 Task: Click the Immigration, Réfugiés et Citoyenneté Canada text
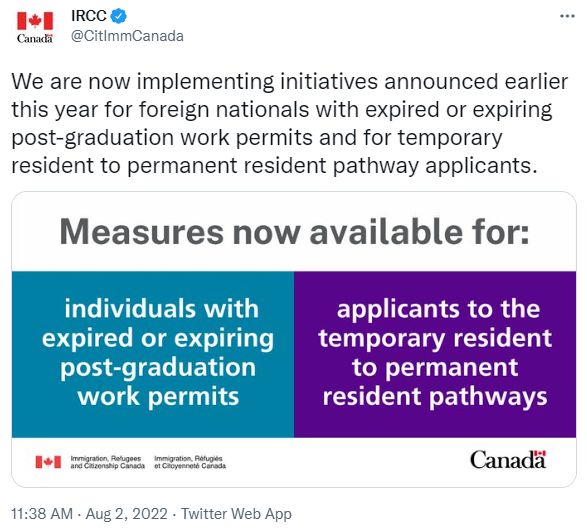190,462
